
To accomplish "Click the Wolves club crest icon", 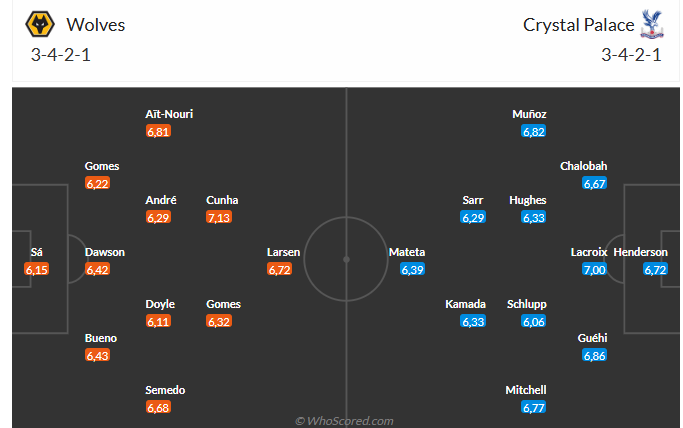I will (x=40, y=24).
